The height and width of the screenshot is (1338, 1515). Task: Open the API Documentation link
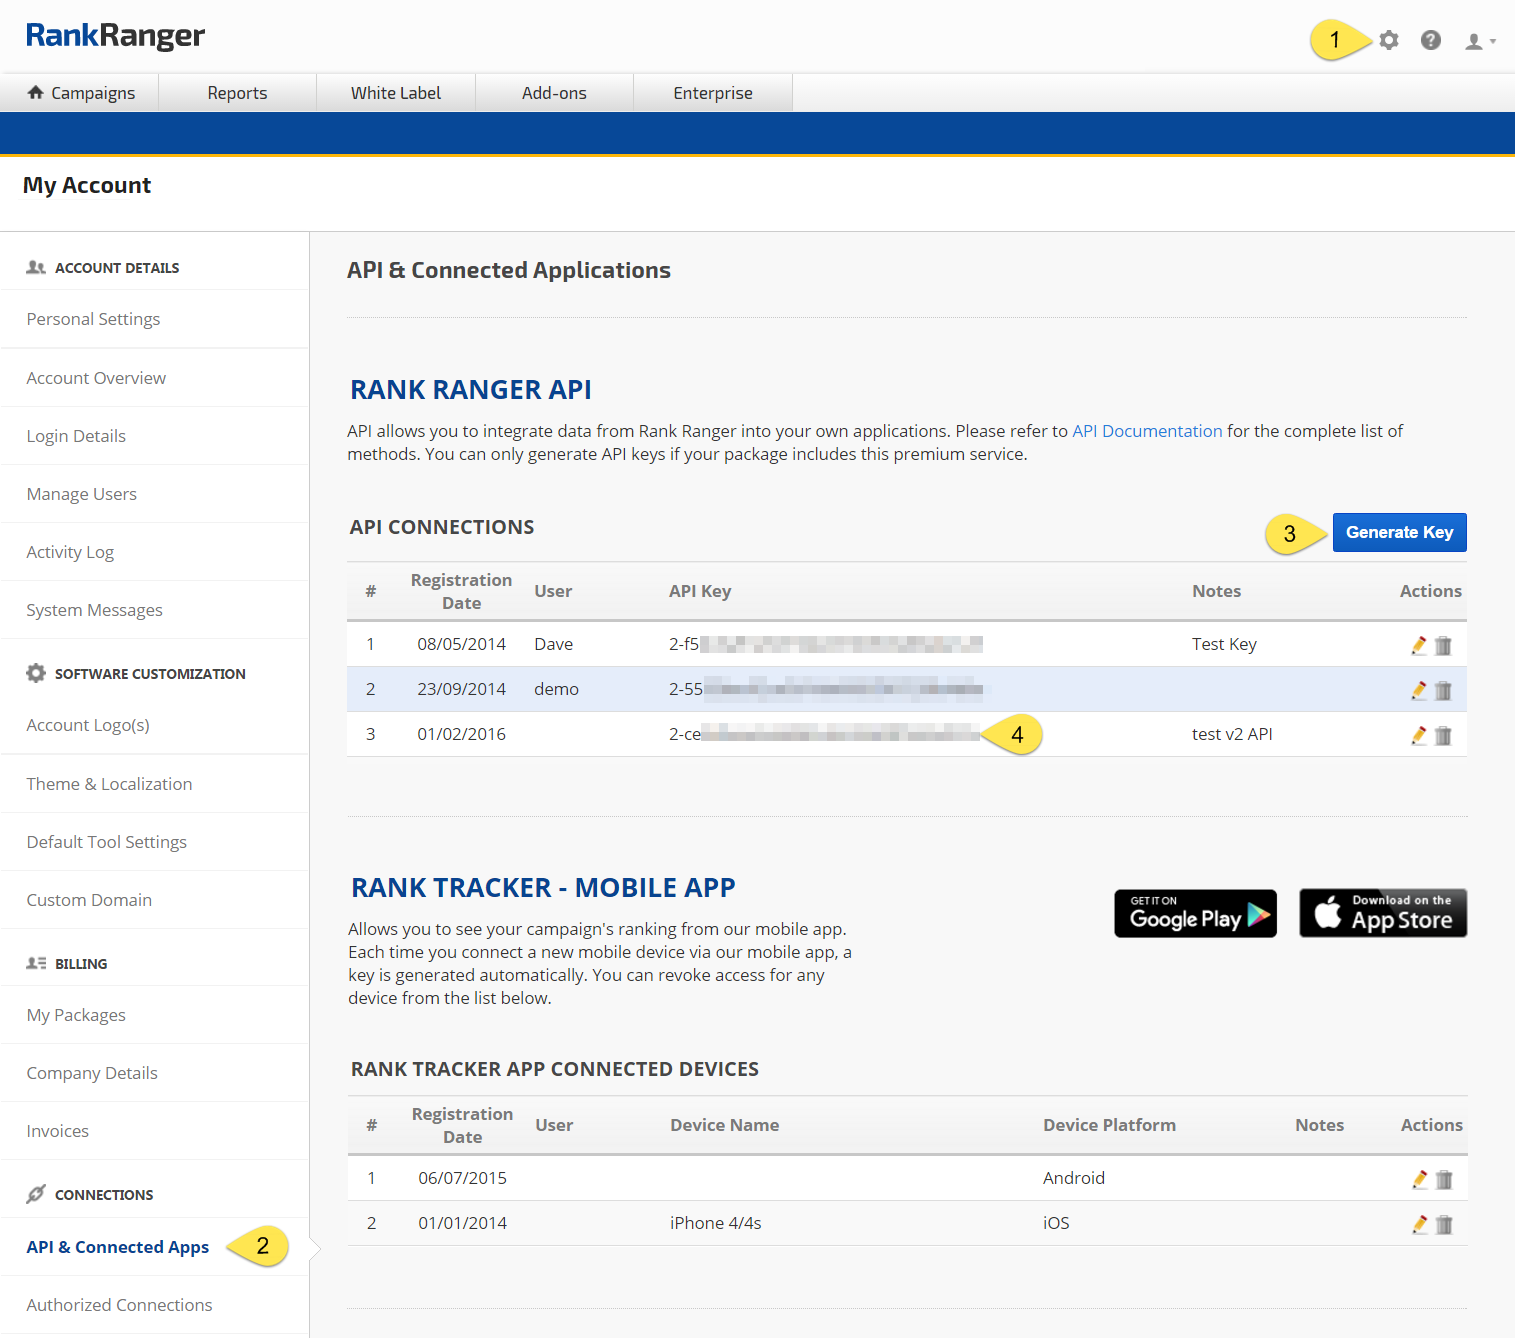(x=1146, y=431)
